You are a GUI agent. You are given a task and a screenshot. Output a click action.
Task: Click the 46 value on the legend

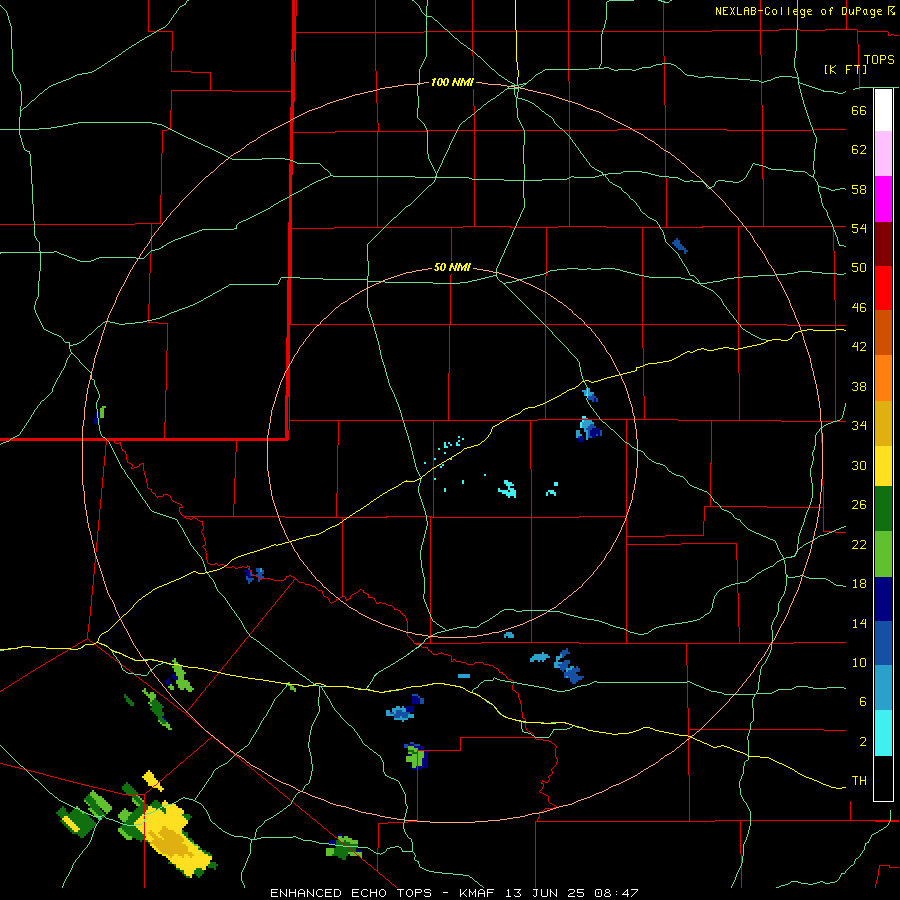(859, 308)
